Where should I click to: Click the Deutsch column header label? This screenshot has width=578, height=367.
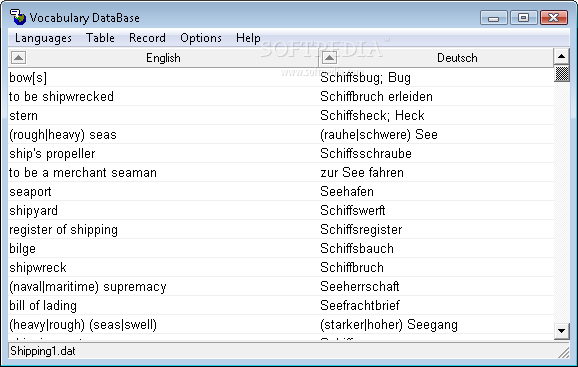457,58
